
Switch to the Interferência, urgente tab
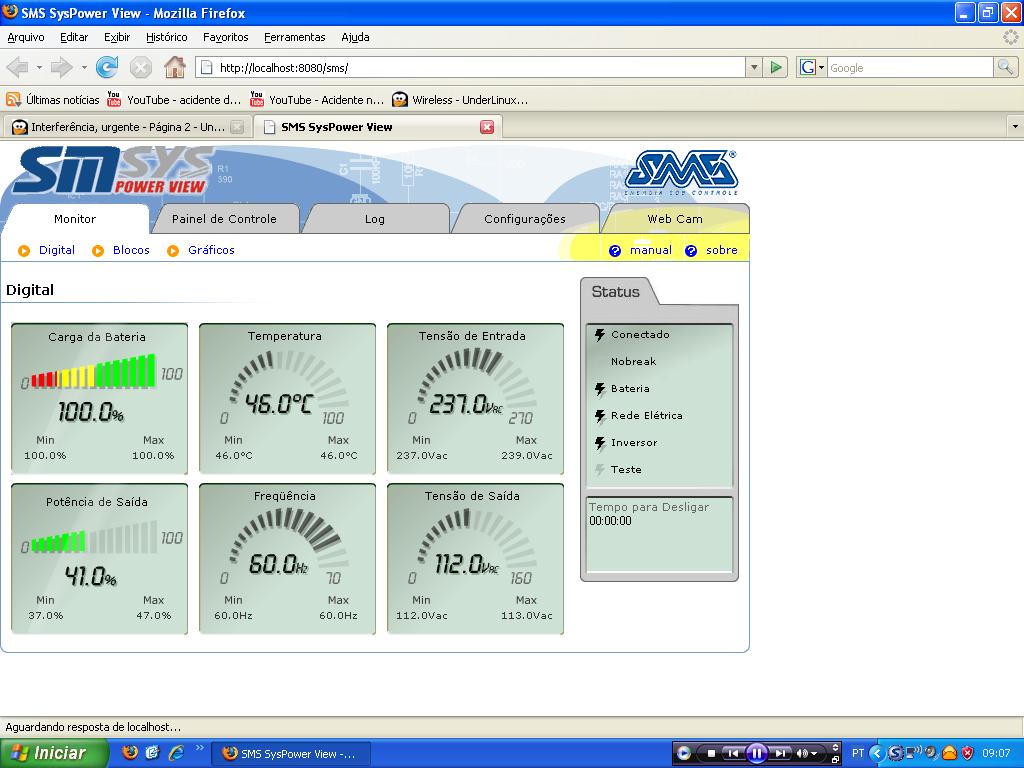pos(127,127)
